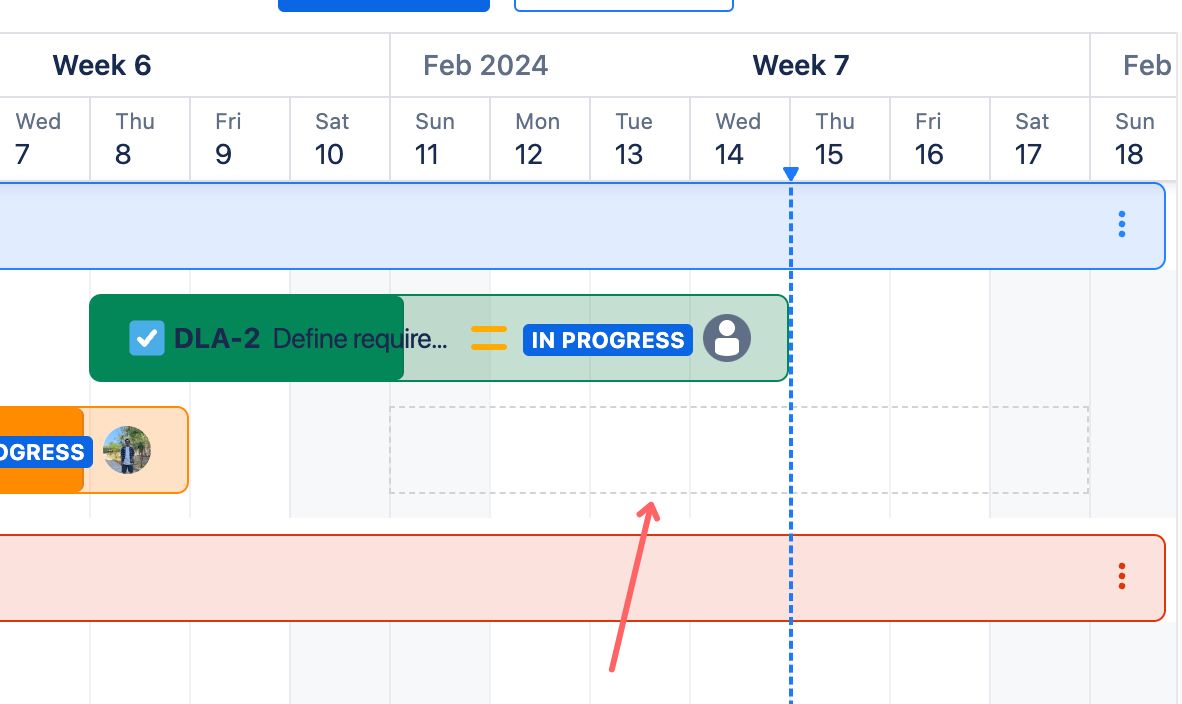Click the assignee photo avatar on the orange task
This screenshot has width=1182, height=704.
[x=127, y=450]
